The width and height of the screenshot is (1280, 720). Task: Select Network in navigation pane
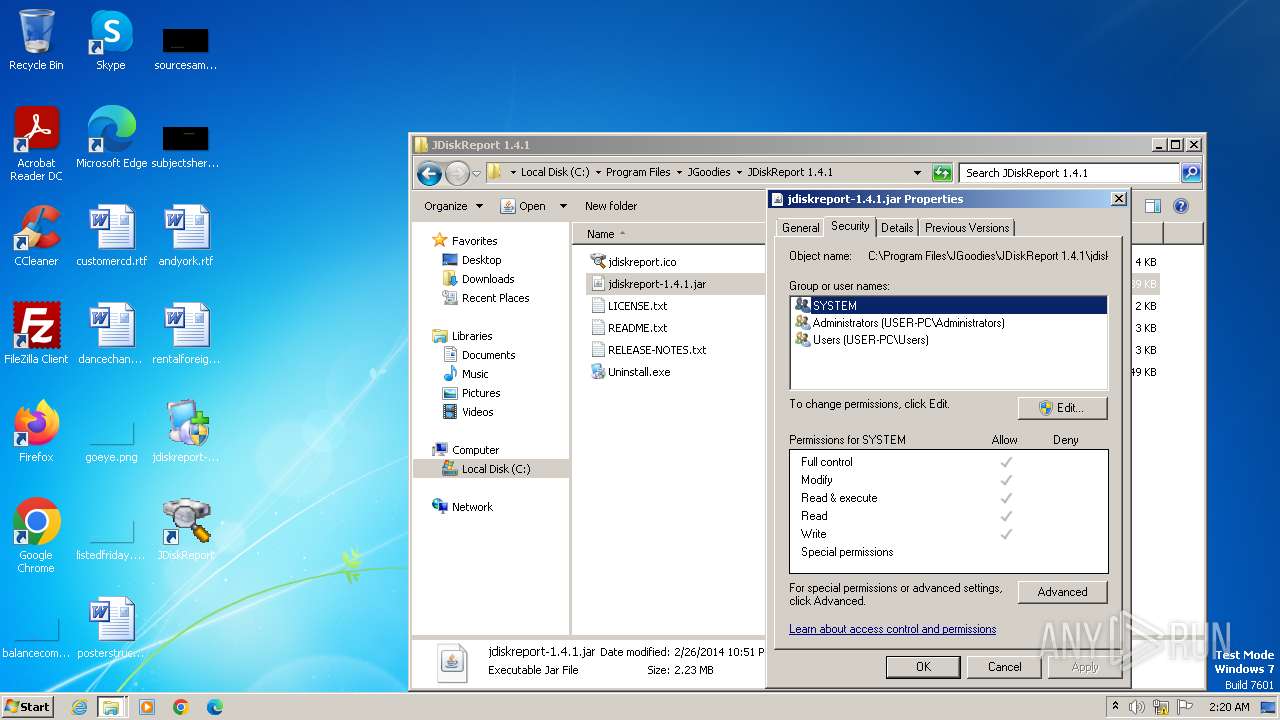(x=462, y=507)
